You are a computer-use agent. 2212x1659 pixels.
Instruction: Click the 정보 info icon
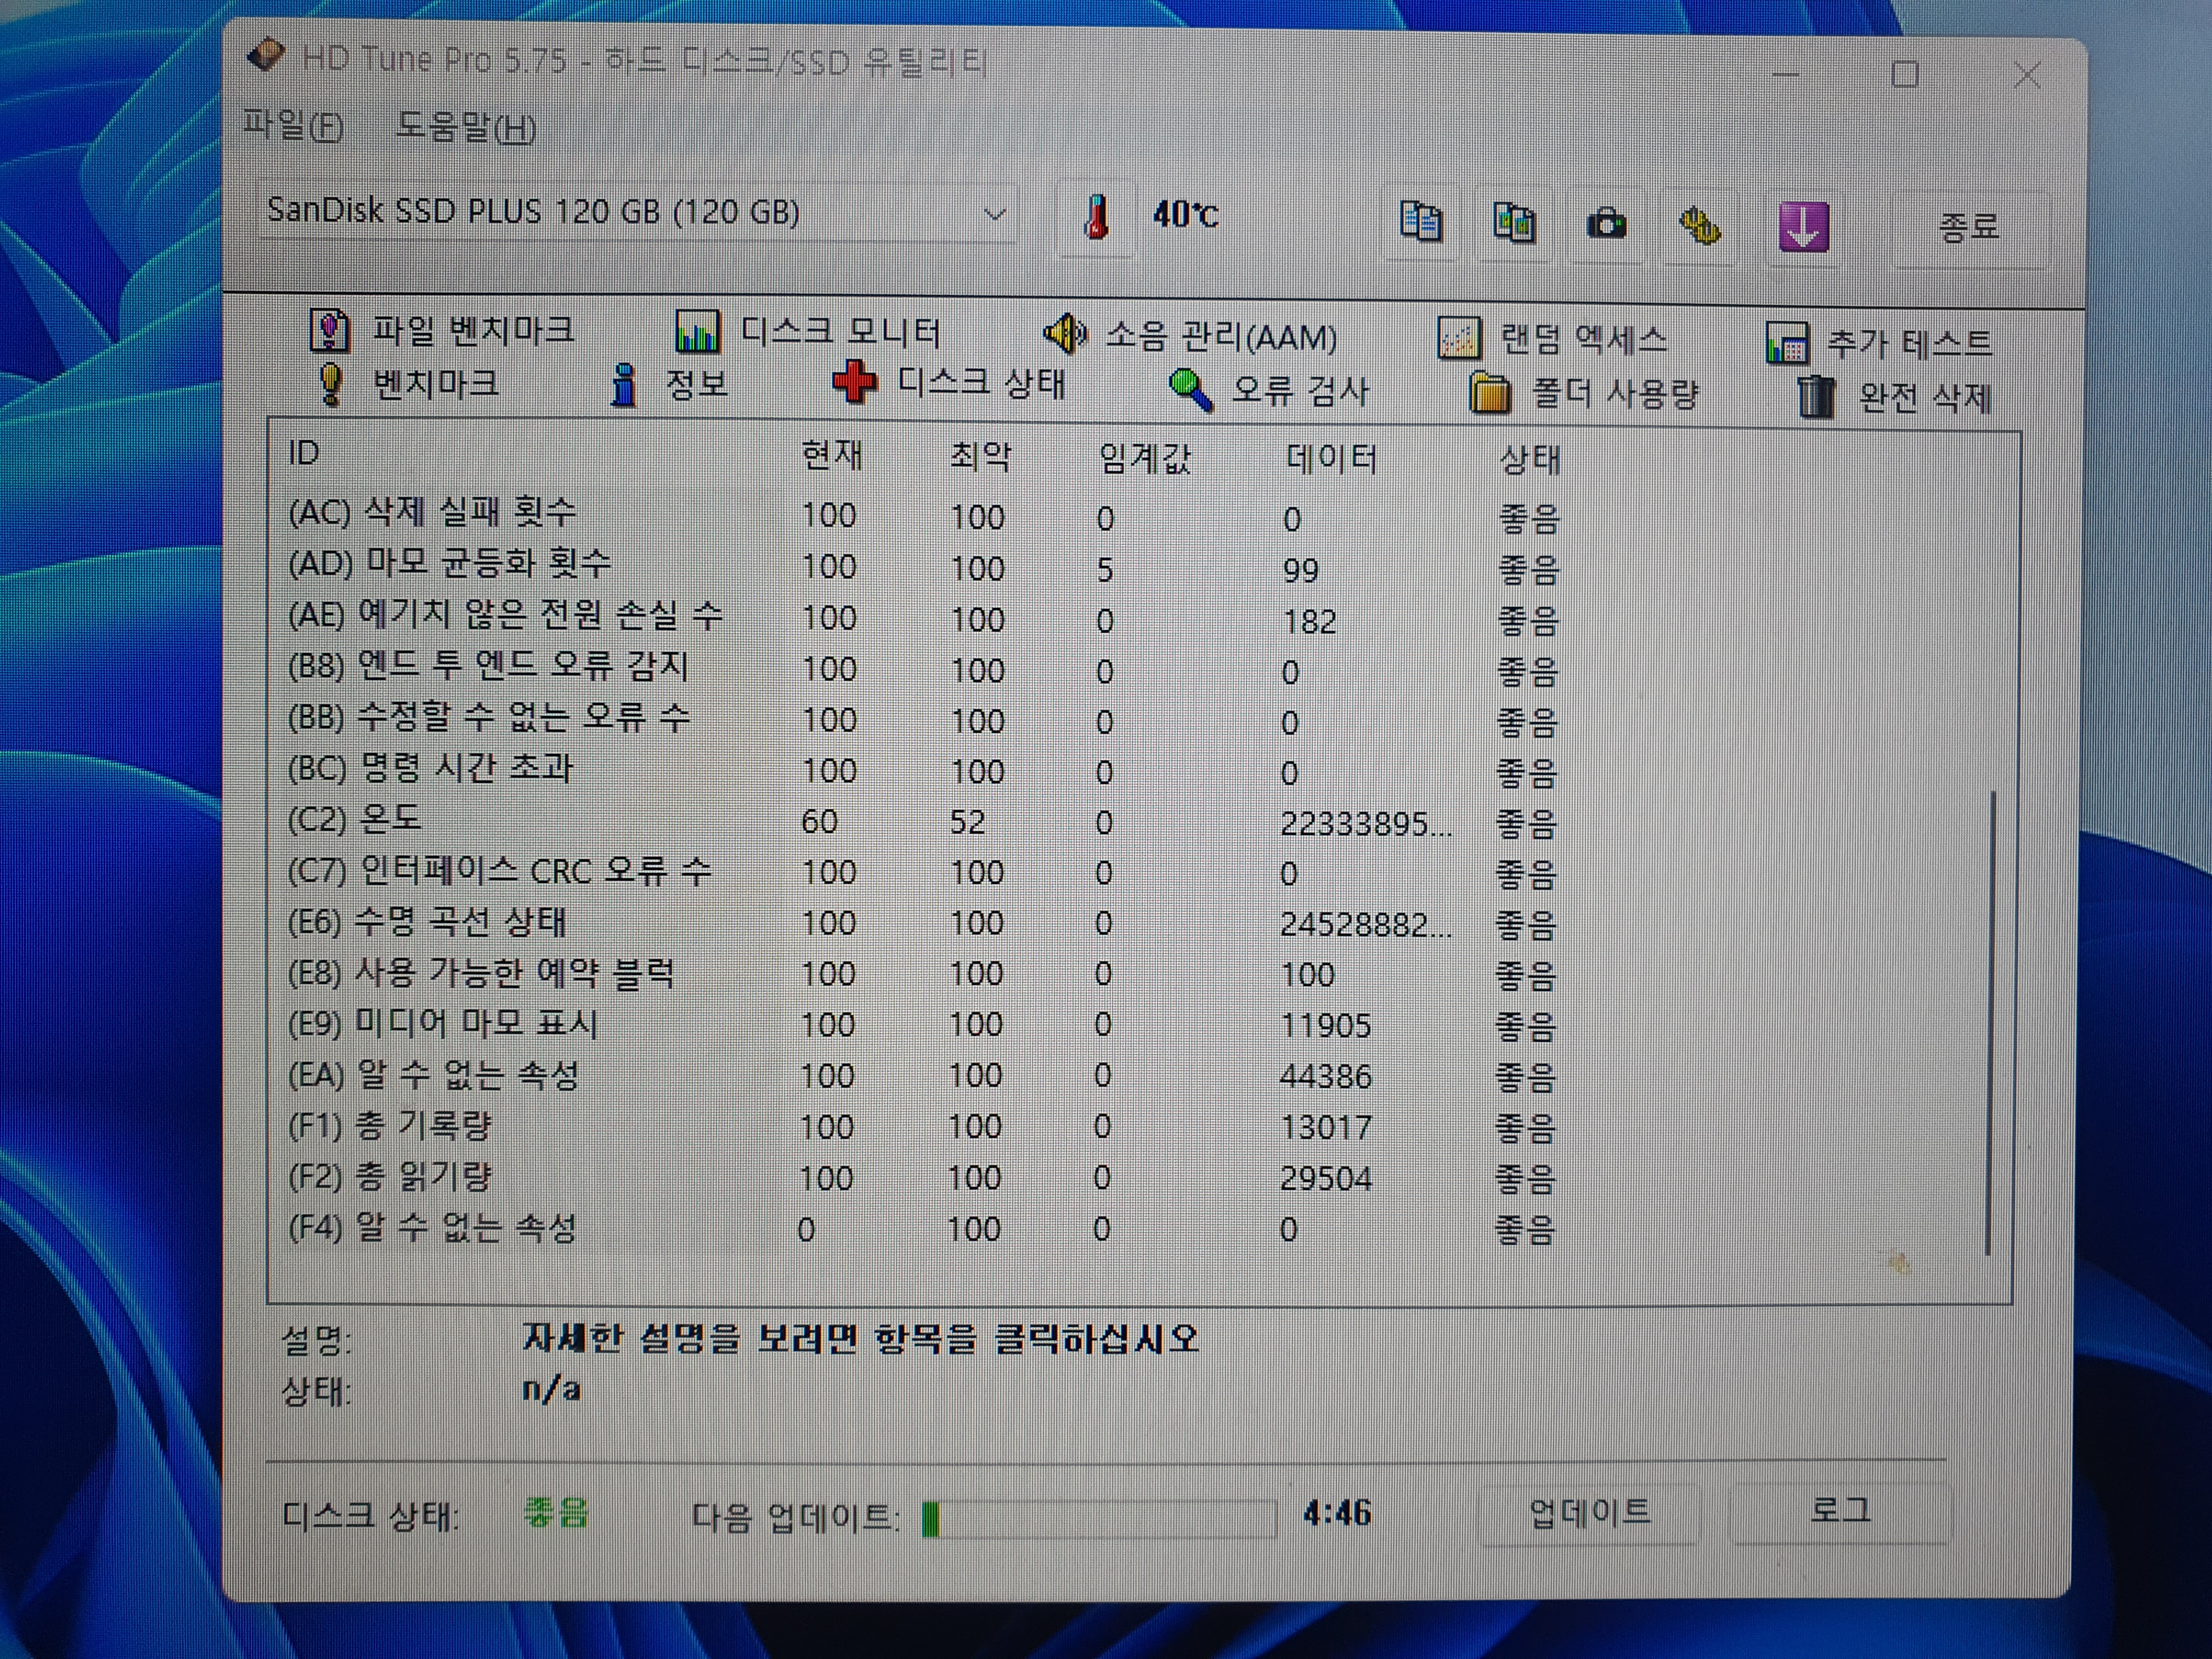coord(624,385)
